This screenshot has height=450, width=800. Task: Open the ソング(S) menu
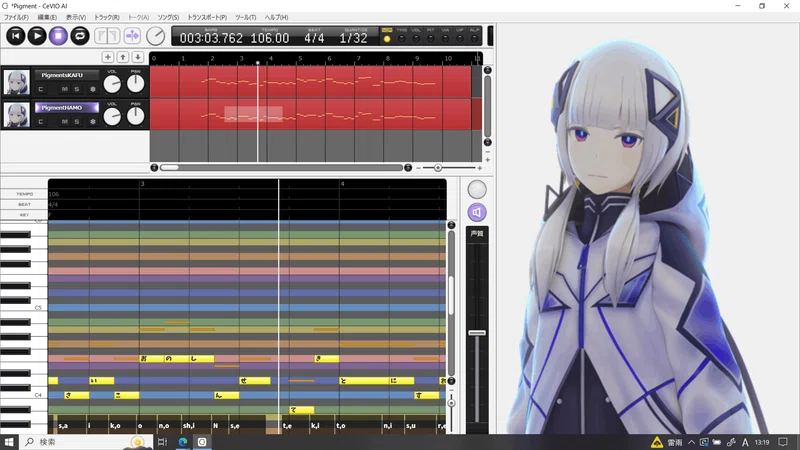click(x=168, y=17)
